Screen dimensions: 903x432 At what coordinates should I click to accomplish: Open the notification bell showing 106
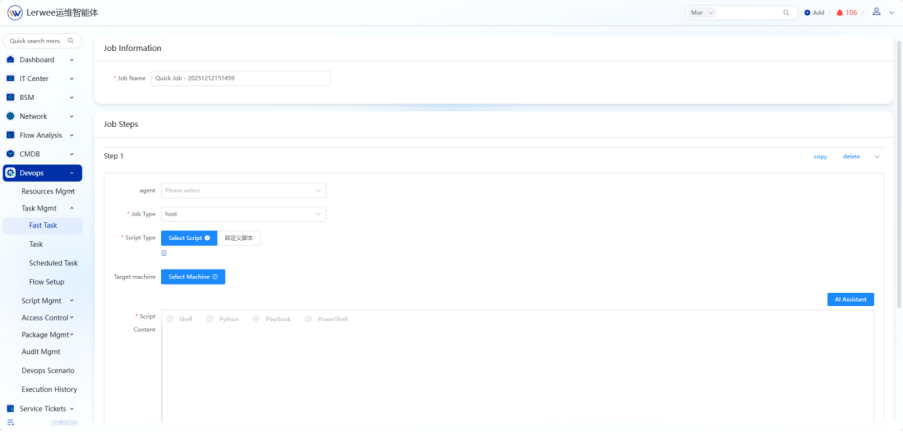click(840, 13)
